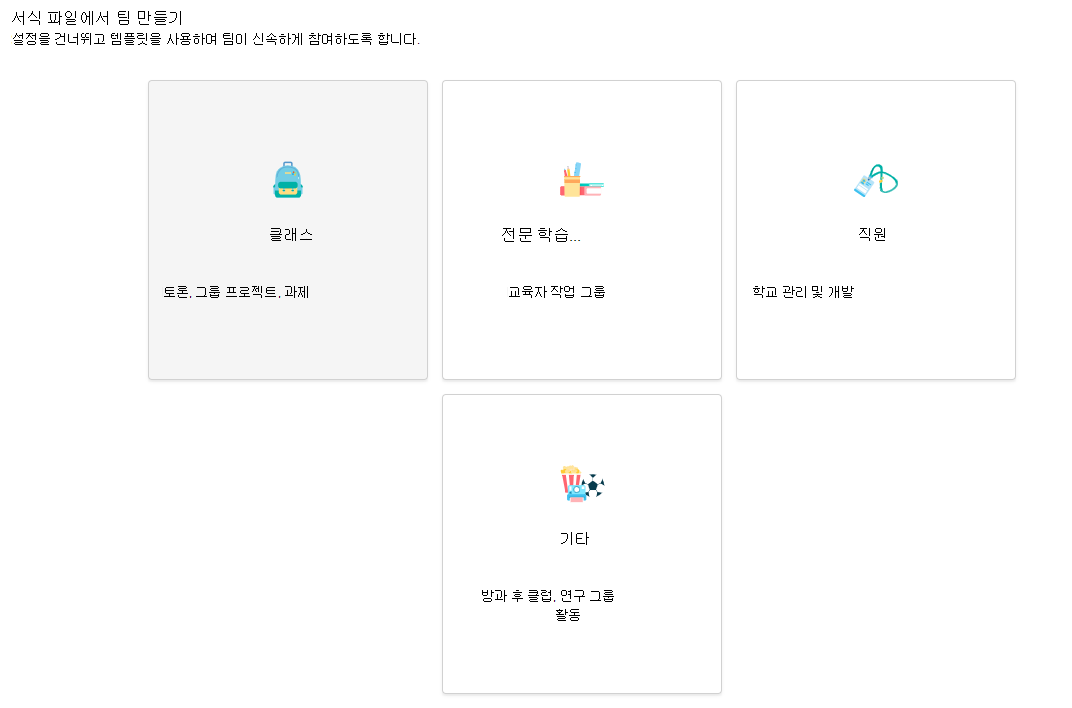Image resolution: width=1072 pixels, height=708 pixels.
Task: Click the '서식 파일에서 팀 만들기' heading
Action: 97,17
